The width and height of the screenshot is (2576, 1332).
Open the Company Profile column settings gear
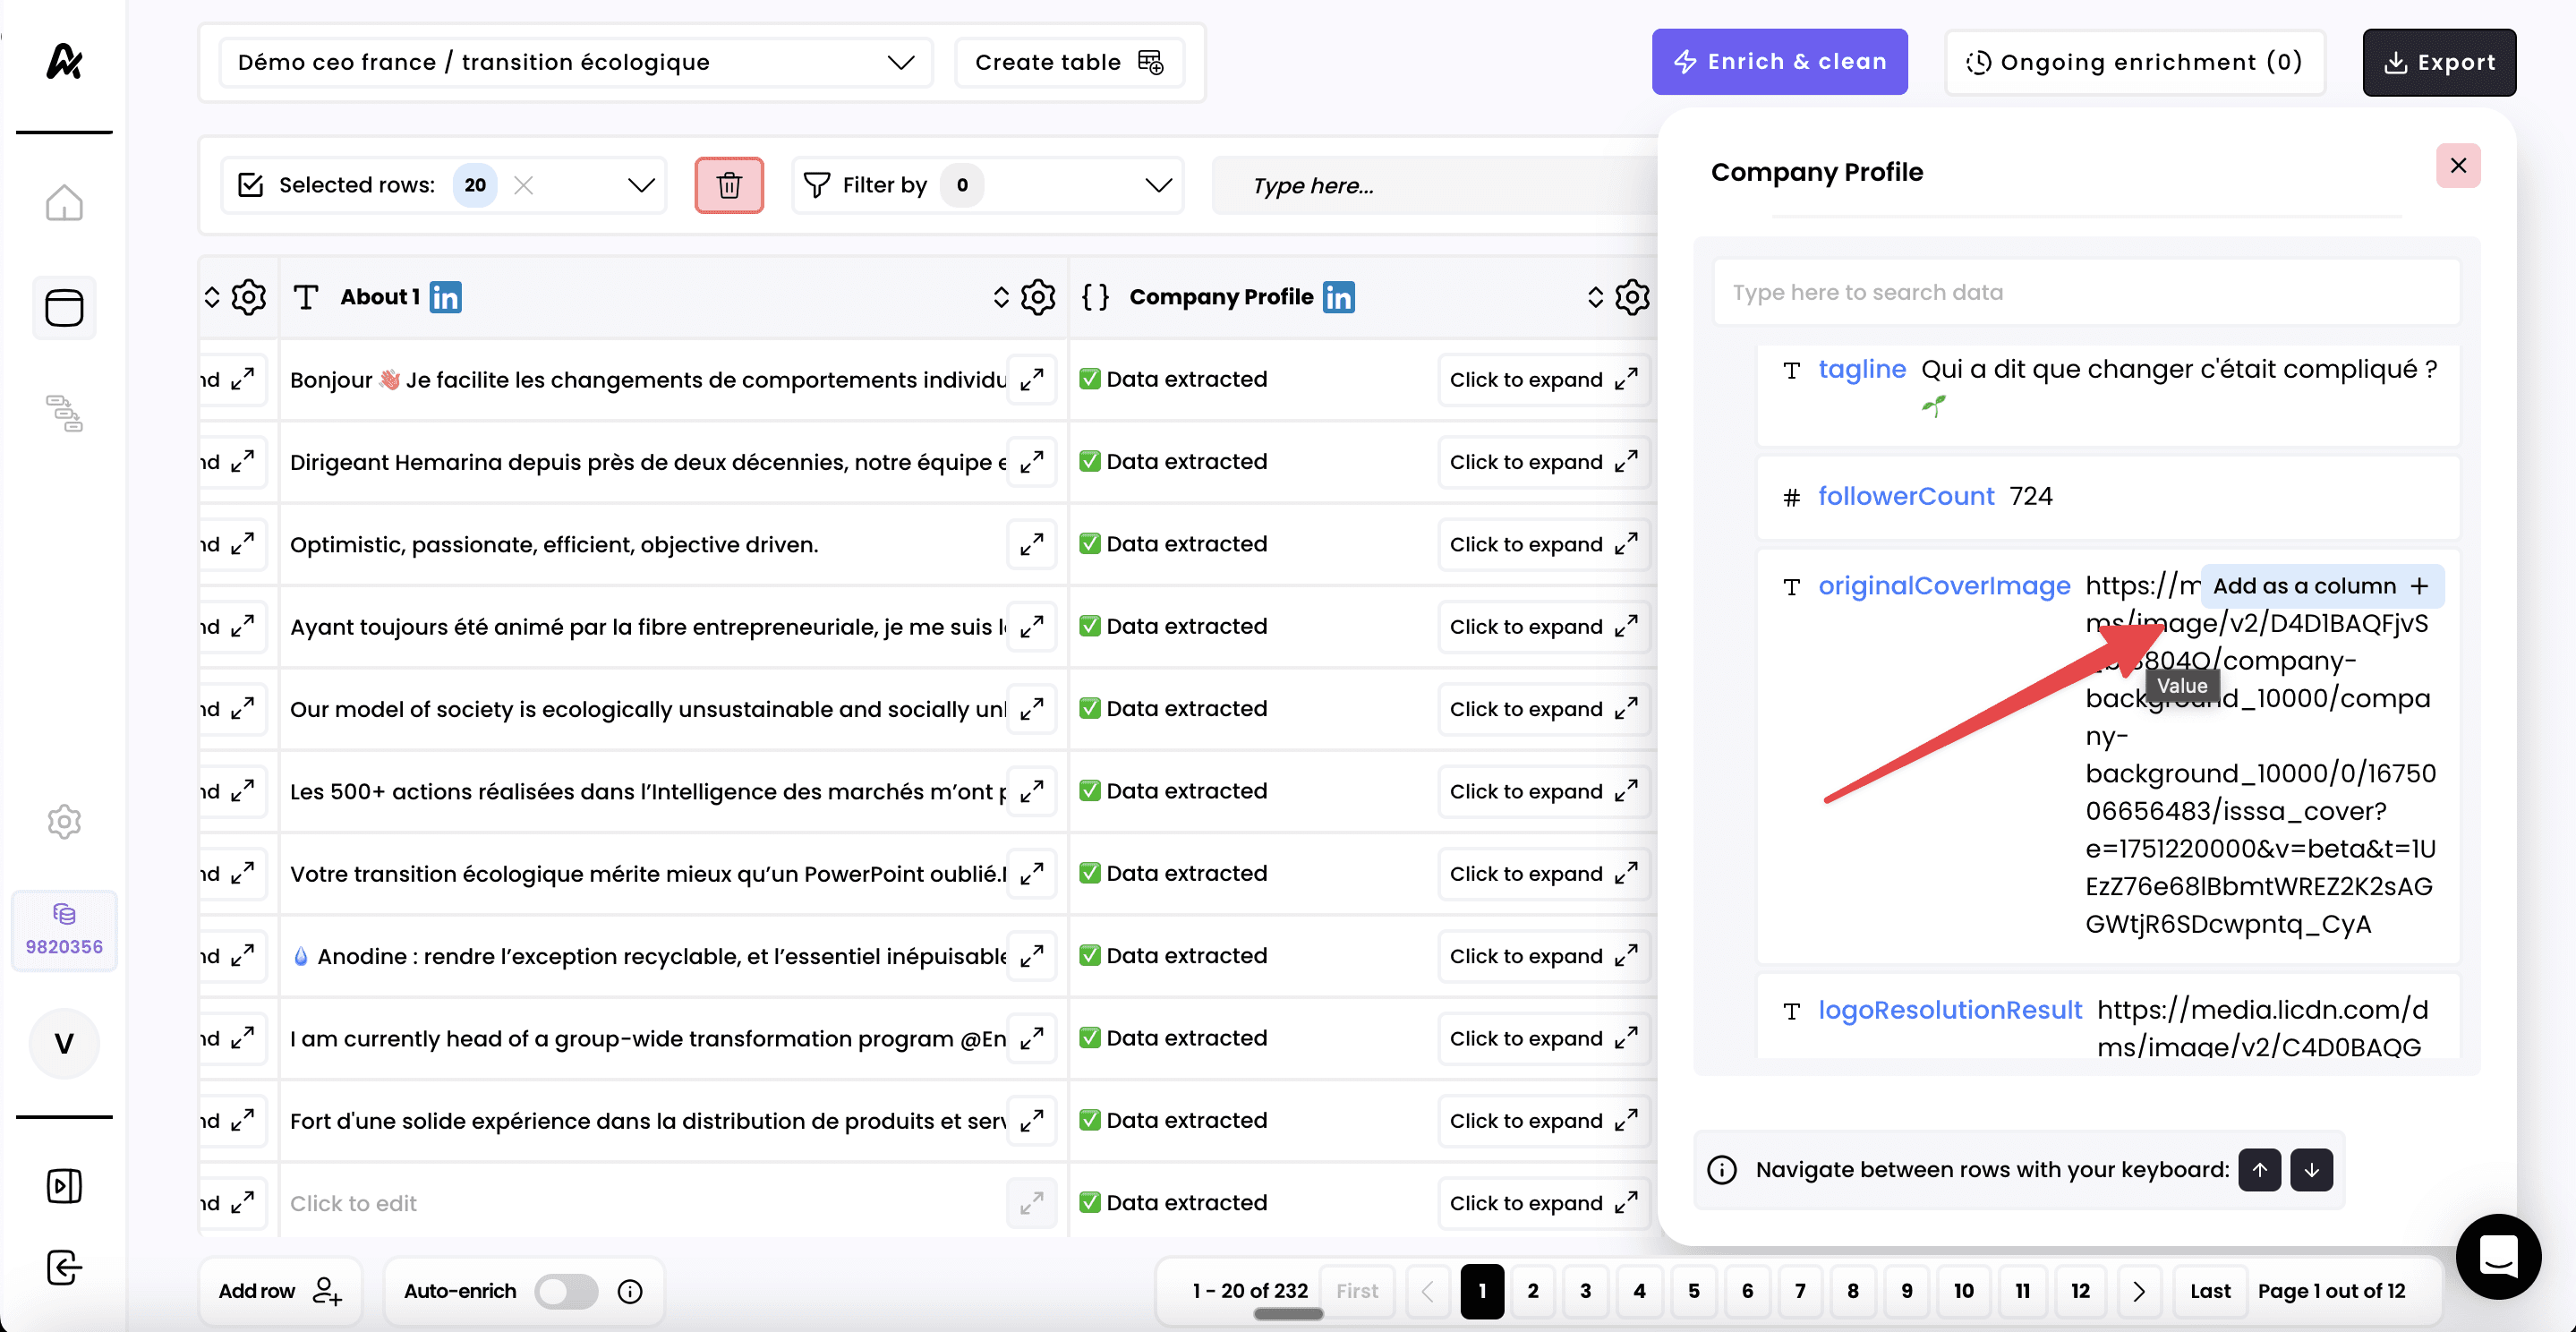point(1632,297)
